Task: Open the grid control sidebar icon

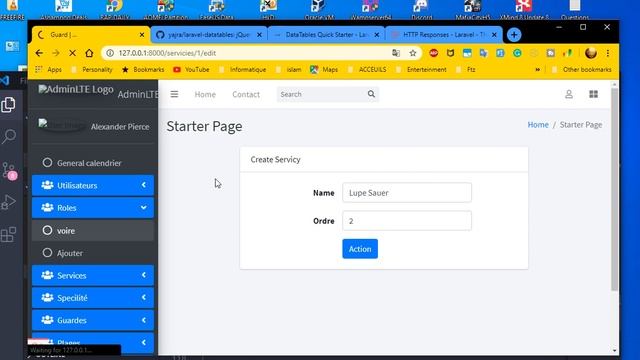Action: tap(593, 94)
